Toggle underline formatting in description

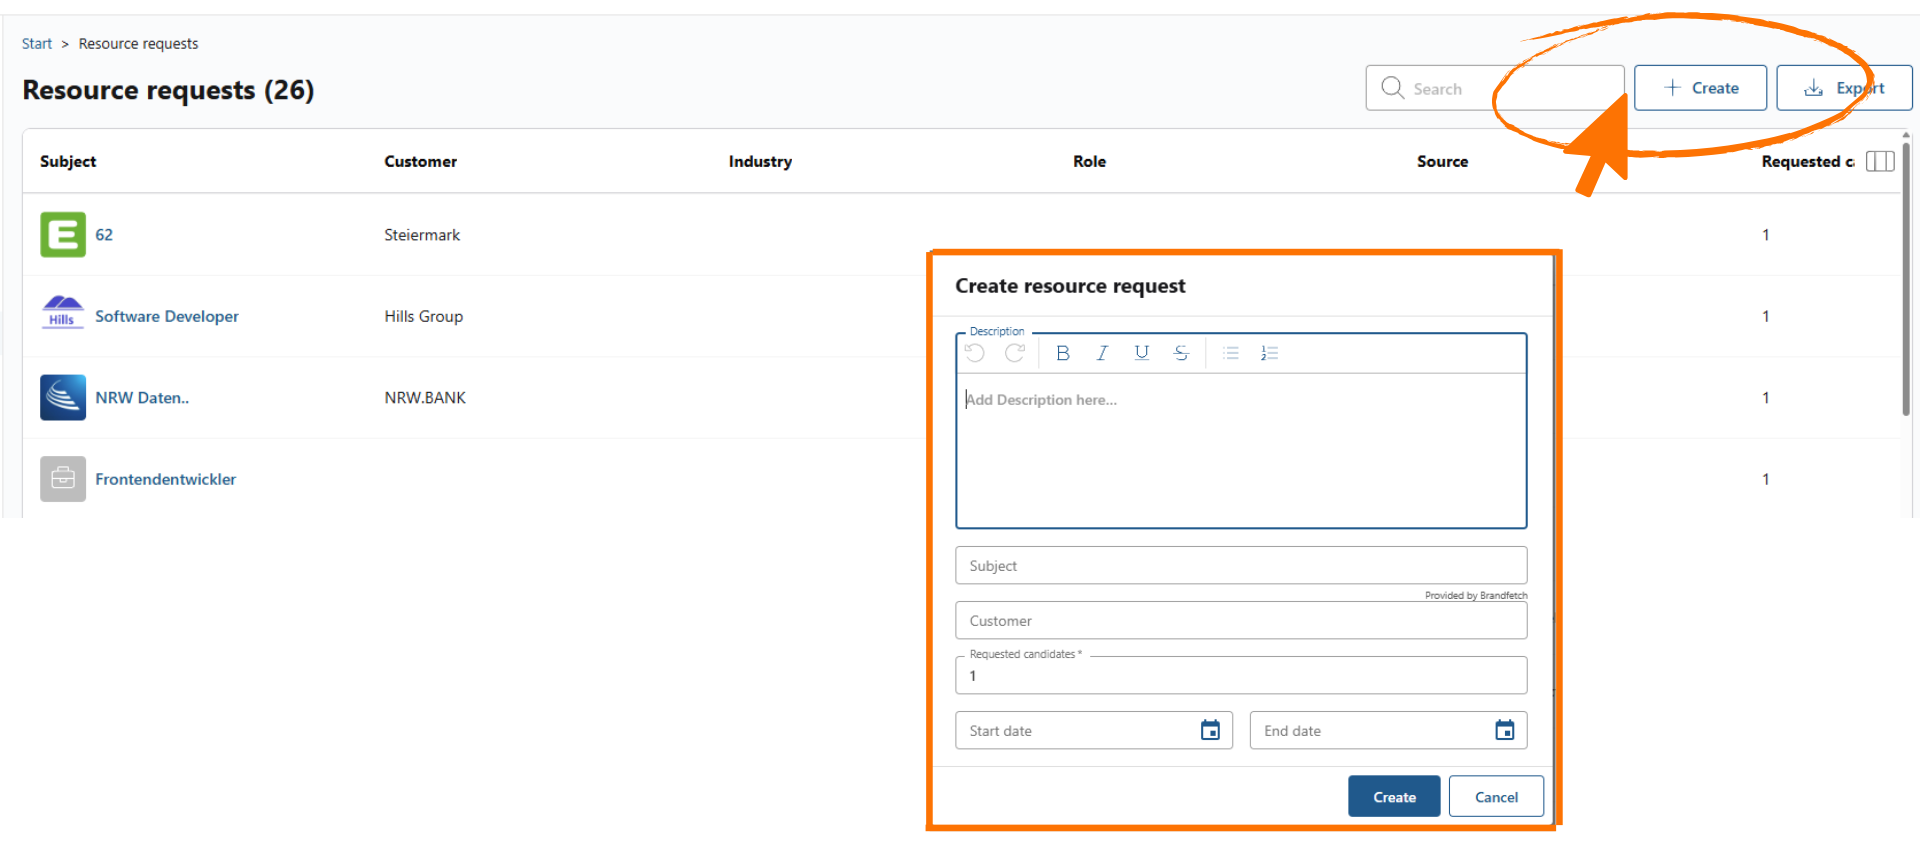1142,353
